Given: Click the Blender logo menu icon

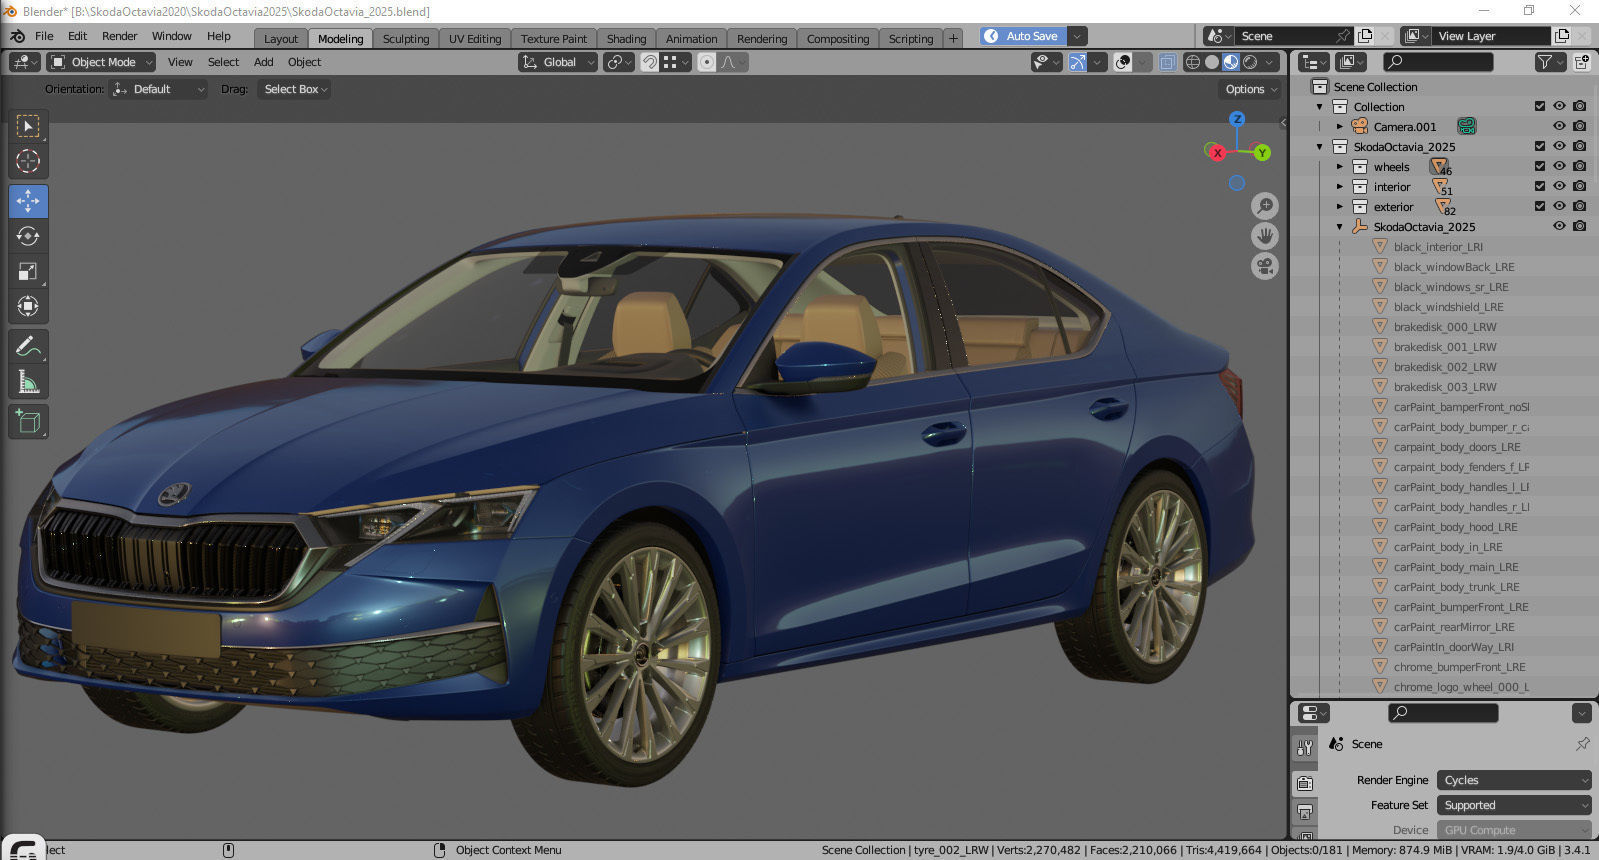Looking at the screenshot, I should coord(17,36).
